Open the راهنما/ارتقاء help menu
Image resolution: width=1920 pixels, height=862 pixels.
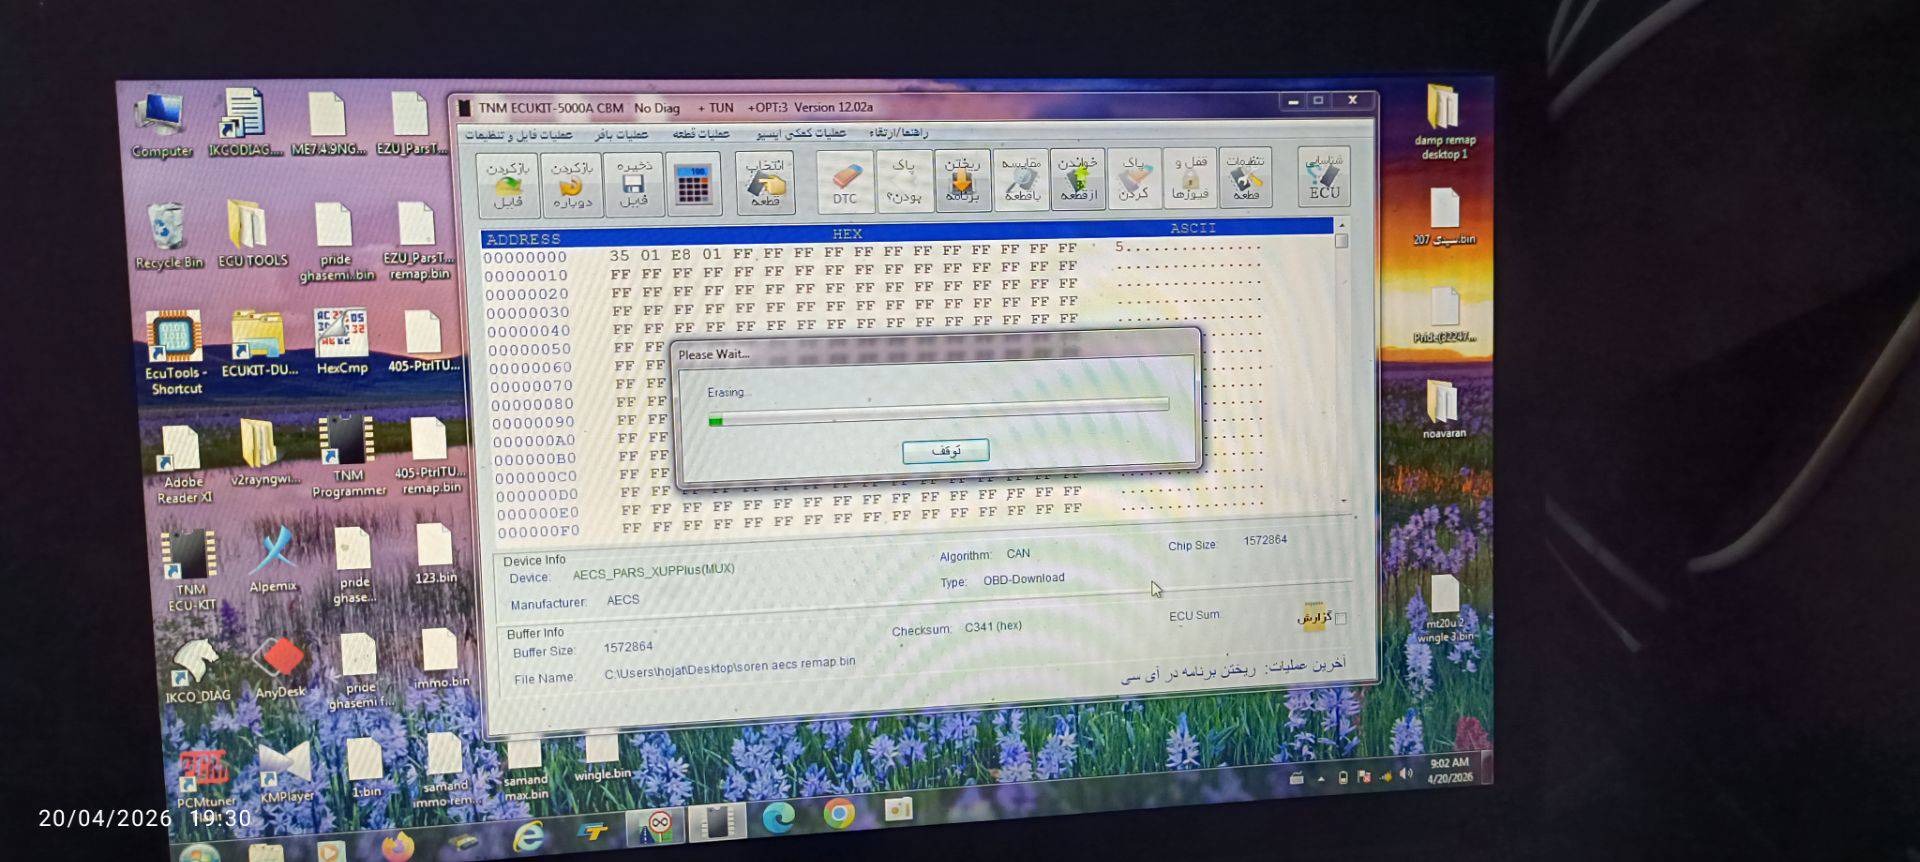pyautogui.click(x=898, y=132)
